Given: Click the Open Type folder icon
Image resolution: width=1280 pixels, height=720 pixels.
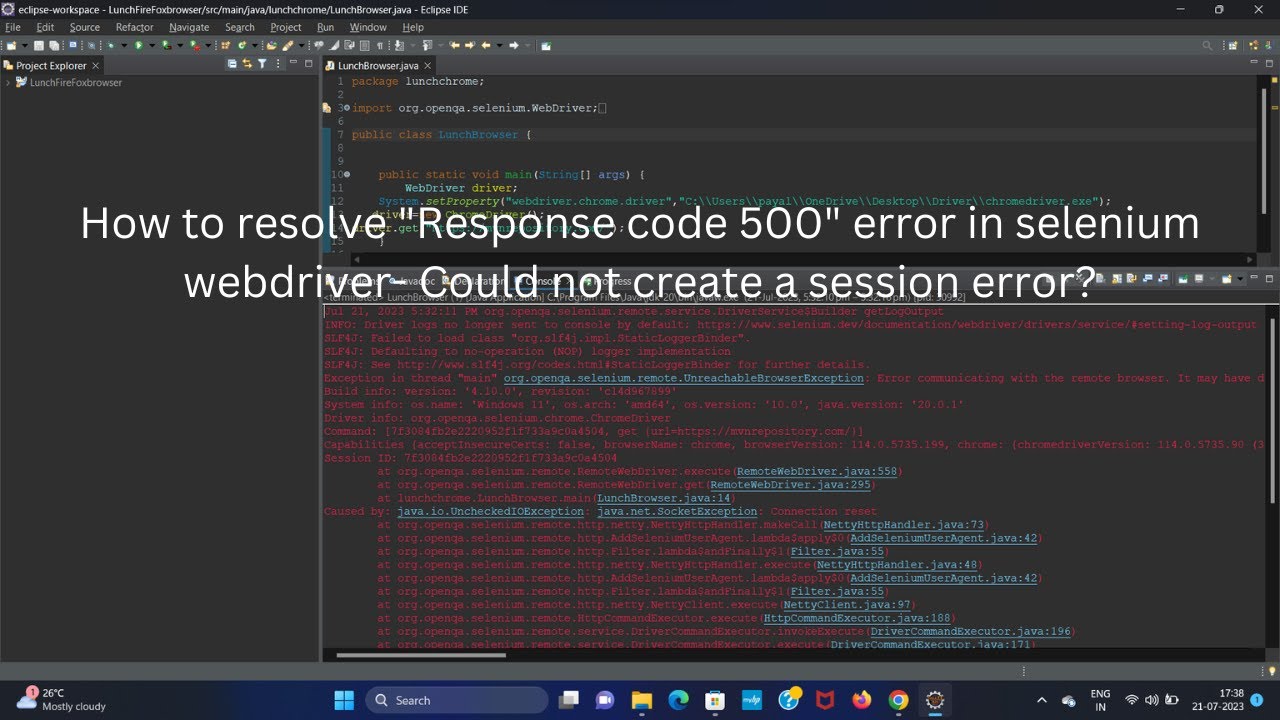Looking at the screenshot, I should (x=272, y=45).
